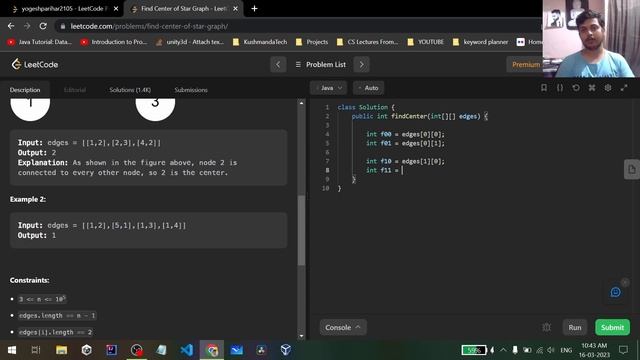This screenshot has height=360, width=640.
Task: Open the Solutions (1.4K) tab
Action: [130, 90]
